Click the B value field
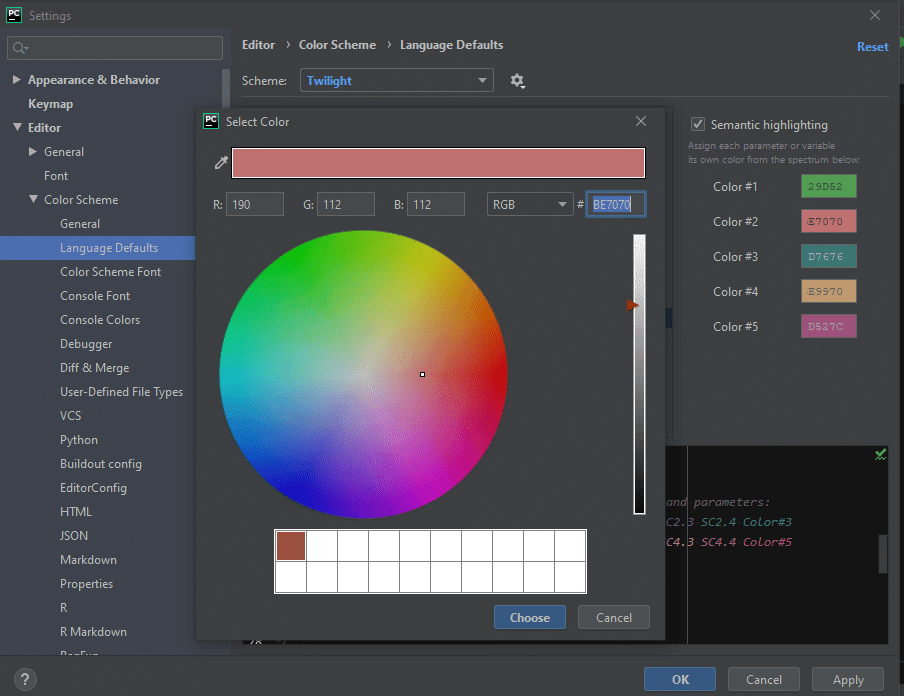The width and height of the screenshot is (904, 696). (x=436, y=204)
